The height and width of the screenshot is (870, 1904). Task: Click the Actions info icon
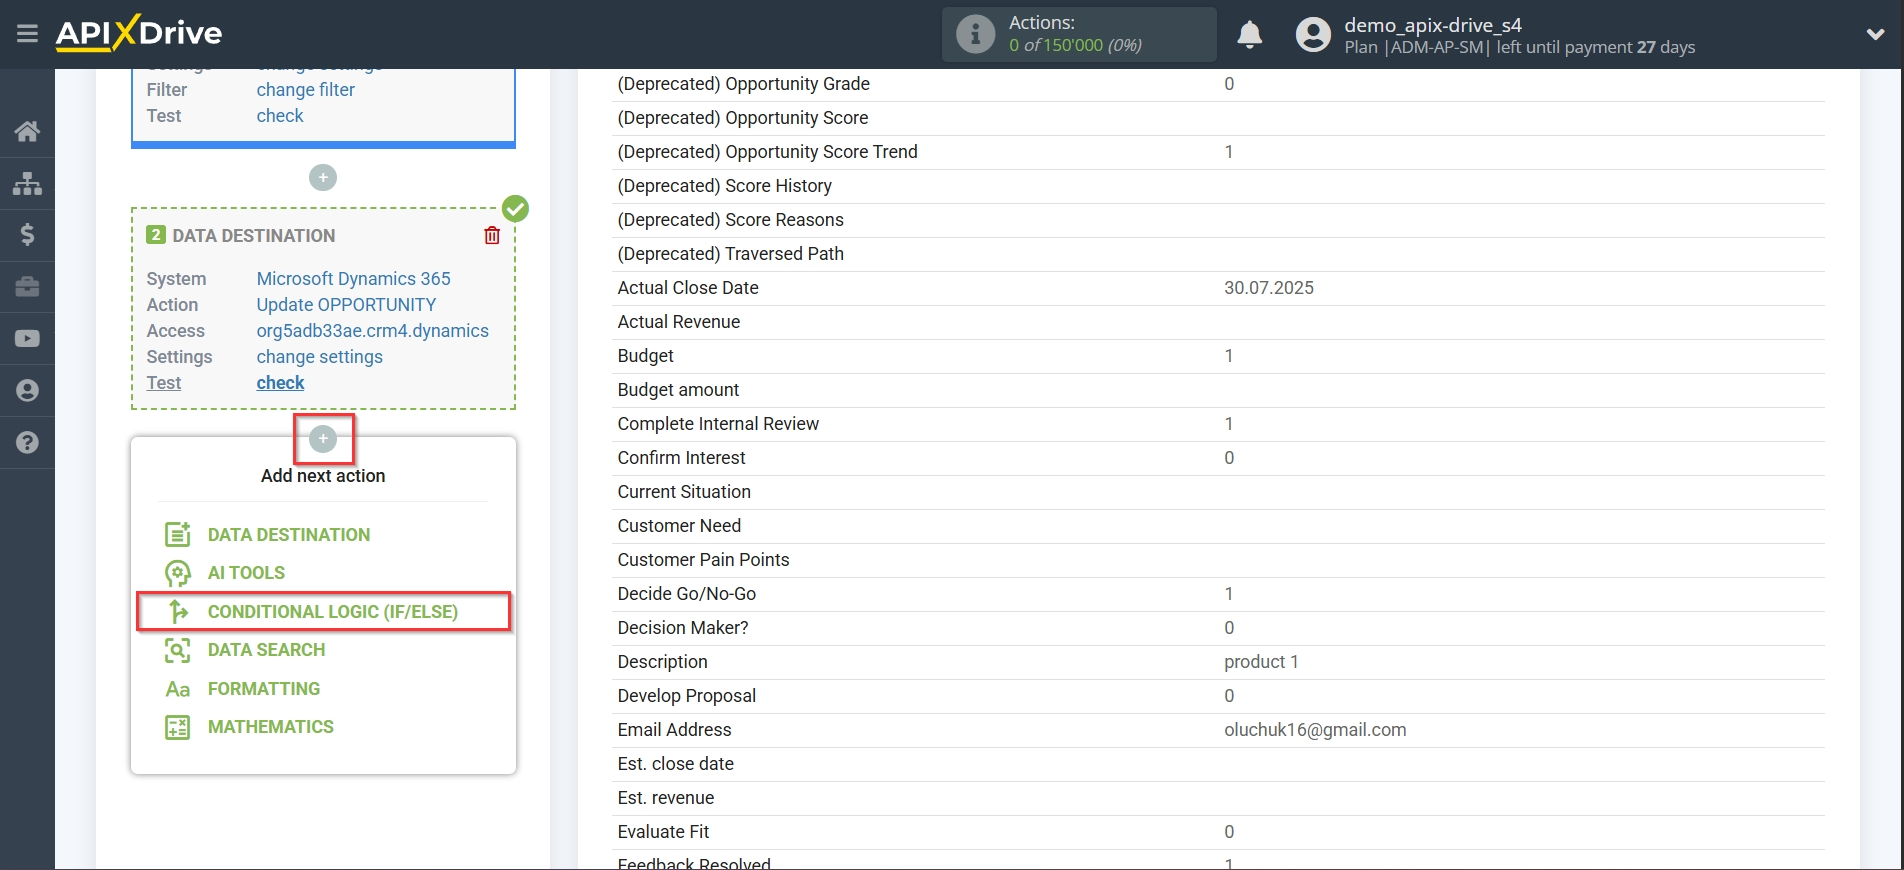coord(975,34)
